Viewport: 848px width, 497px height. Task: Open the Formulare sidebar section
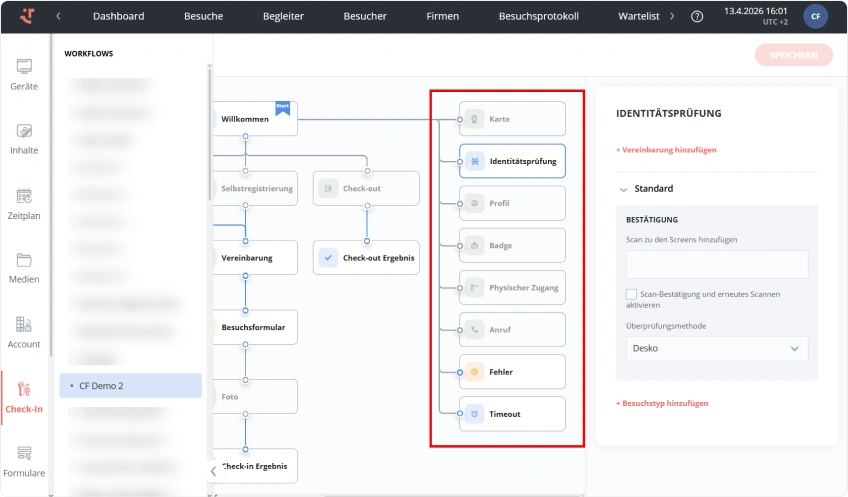pyautogui.click(x=24, y=462)
